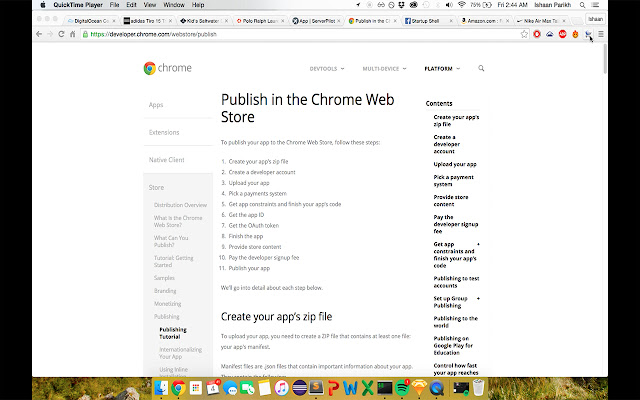Open the Window menu
Screen dimensions: 640x400
174,5
